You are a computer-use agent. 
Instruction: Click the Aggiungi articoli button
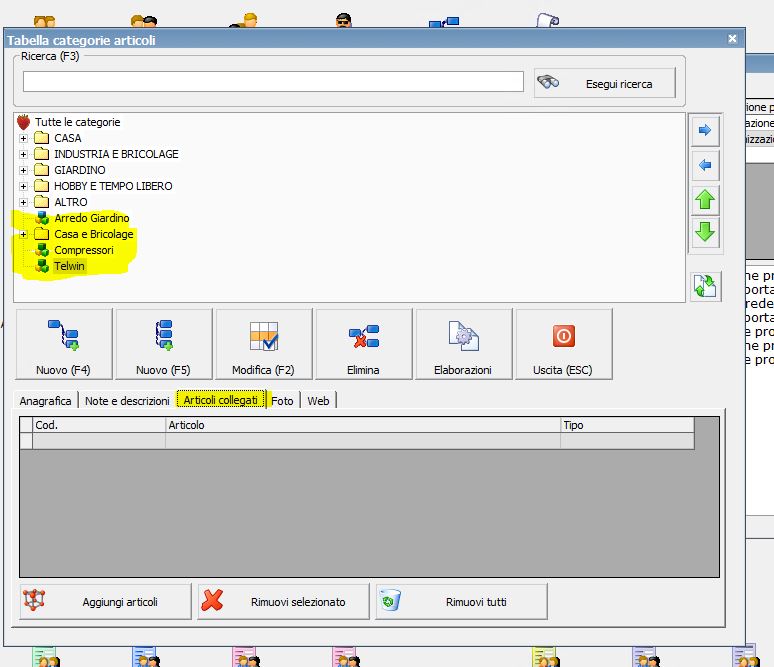[x=106, y=602]
